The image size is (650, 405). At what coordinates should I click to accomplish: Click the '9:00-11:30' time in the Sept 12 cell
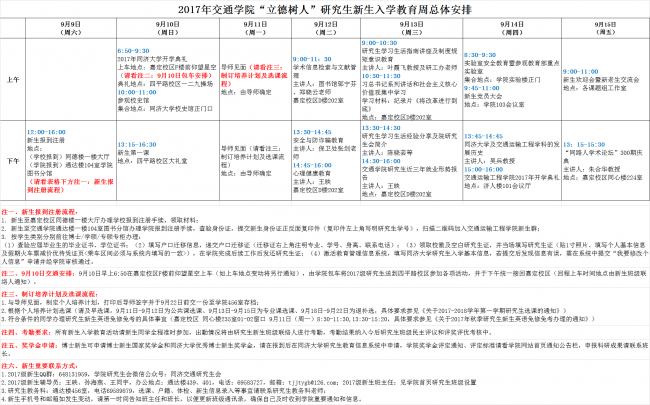[312, 59]
